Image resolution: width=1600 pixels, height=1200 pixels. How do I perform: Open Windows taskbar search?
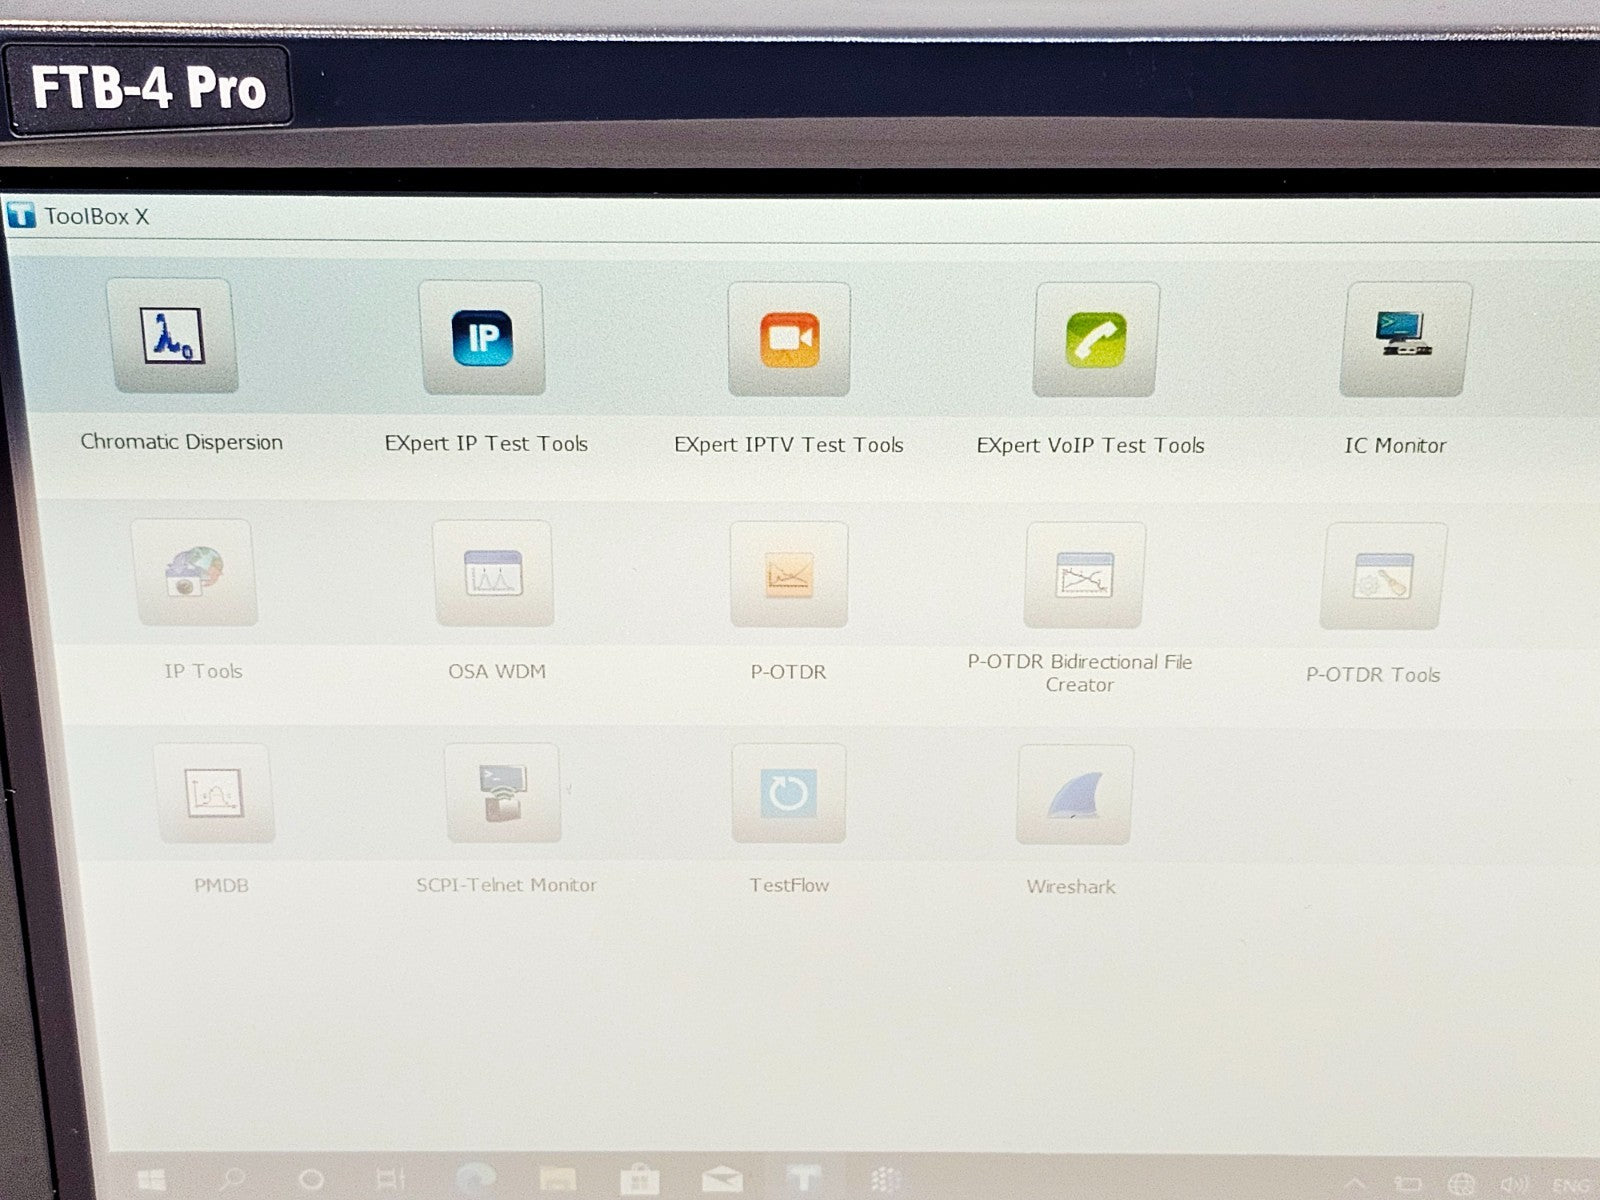(x=233, y=1180)
